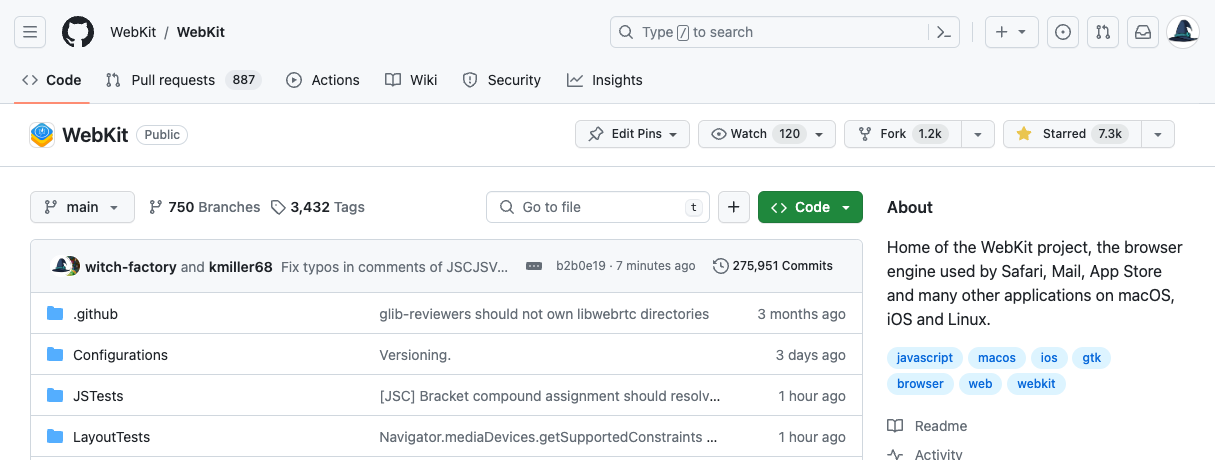Click the Go to file search field
The width and height of the screenshot is (1215, 460).
[x=597, y=207]
